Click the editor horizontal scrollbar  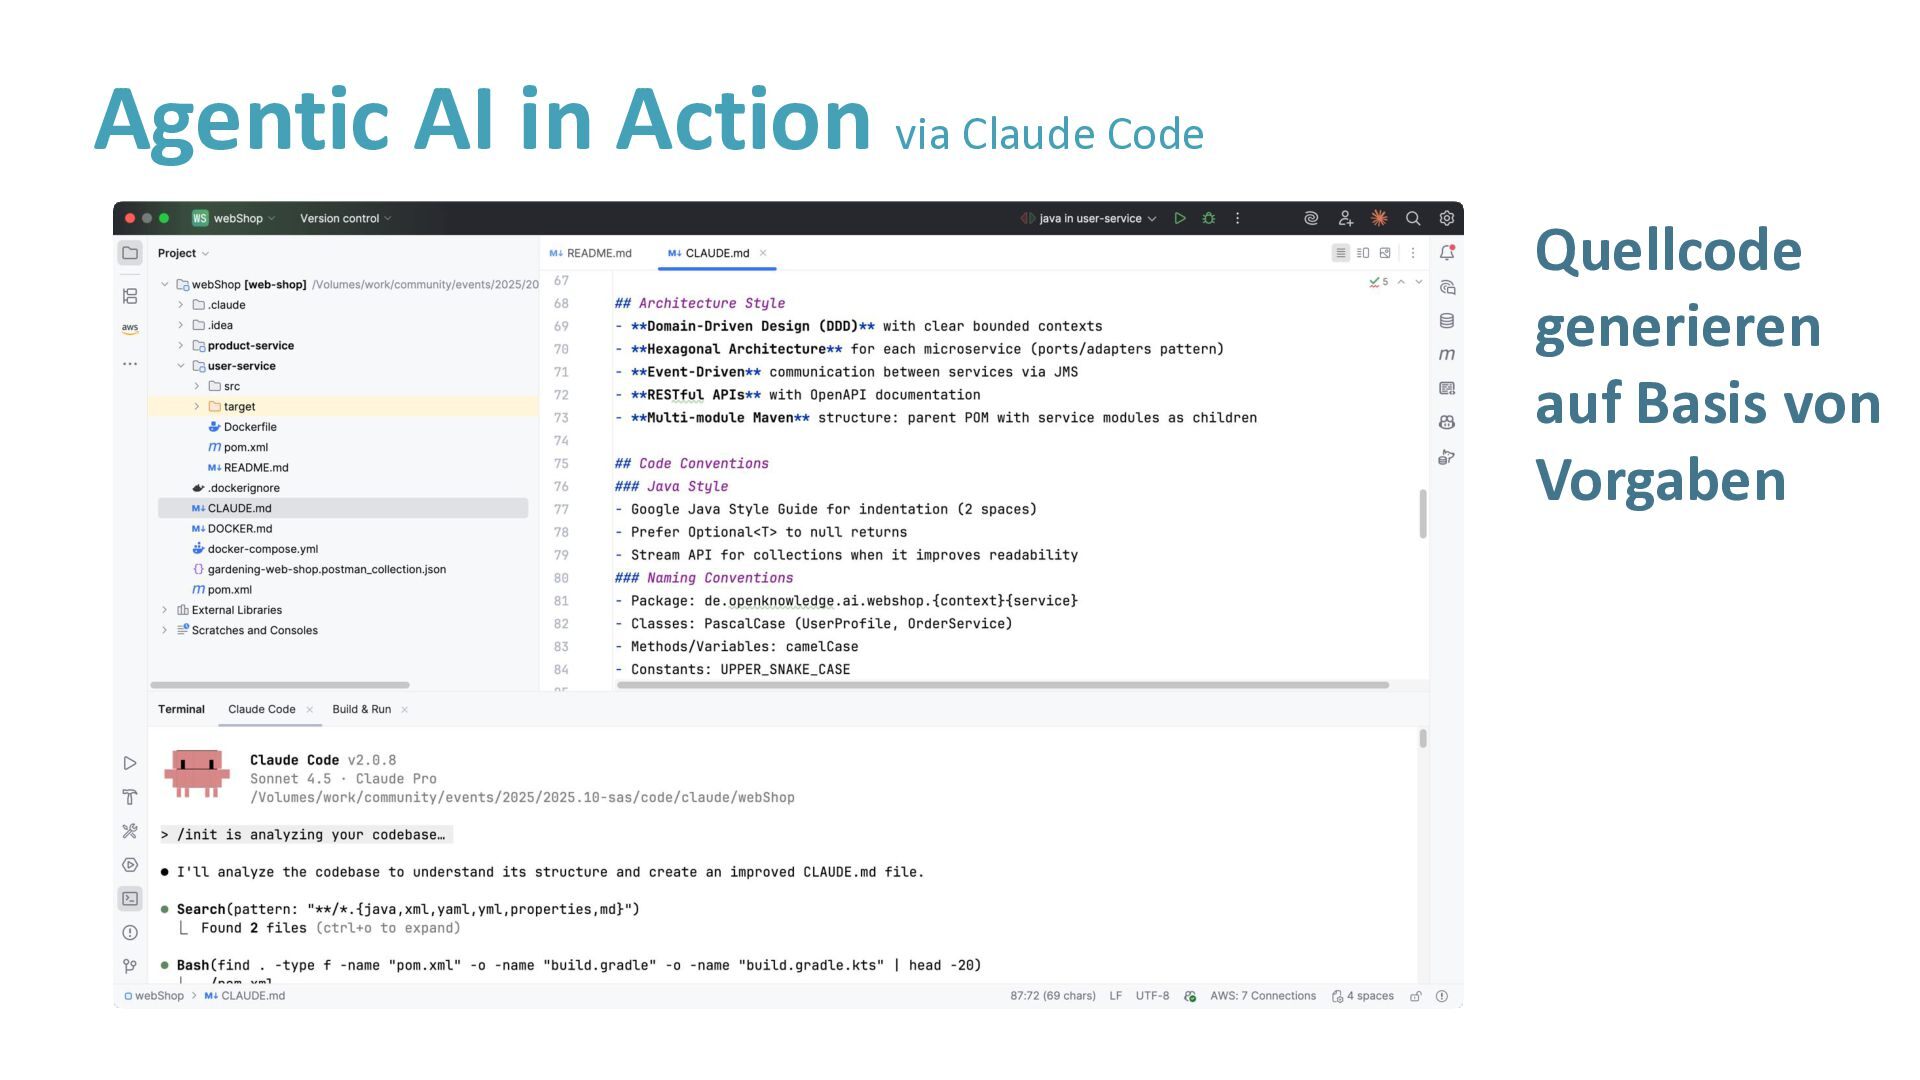pyautogui.click(x=1002, y=685)
